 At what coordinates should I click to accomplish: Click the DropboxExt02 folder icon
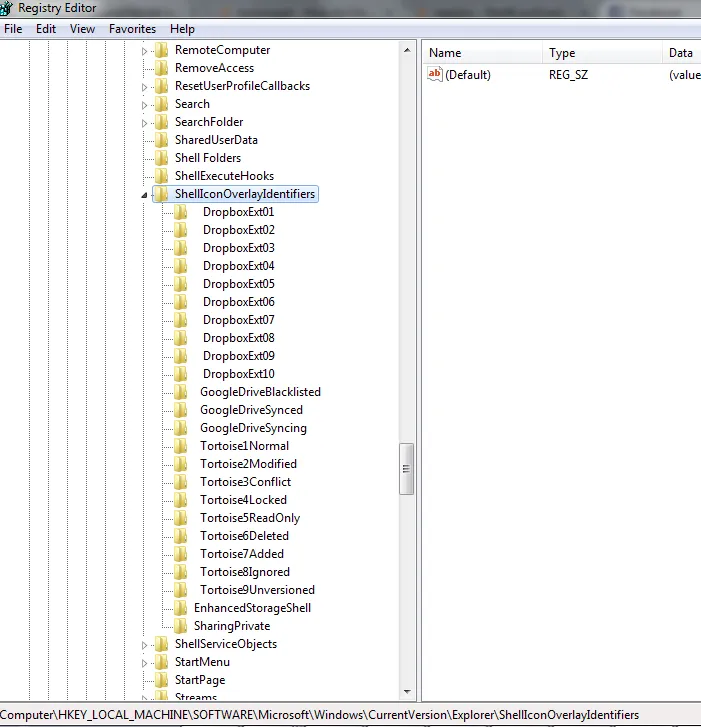180,230
